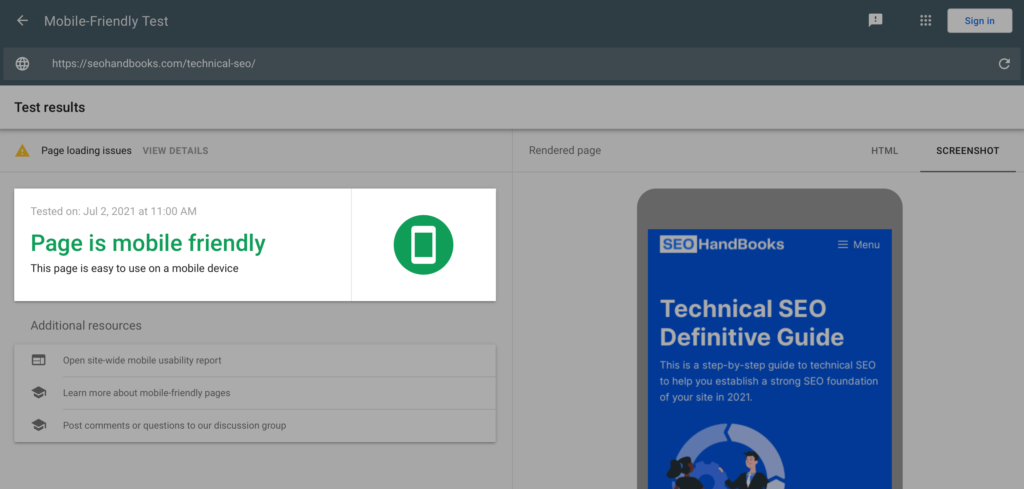Click the tested URL input field
The width and height of the screenshot is (1024, 489).
click(x=512, y=64)
